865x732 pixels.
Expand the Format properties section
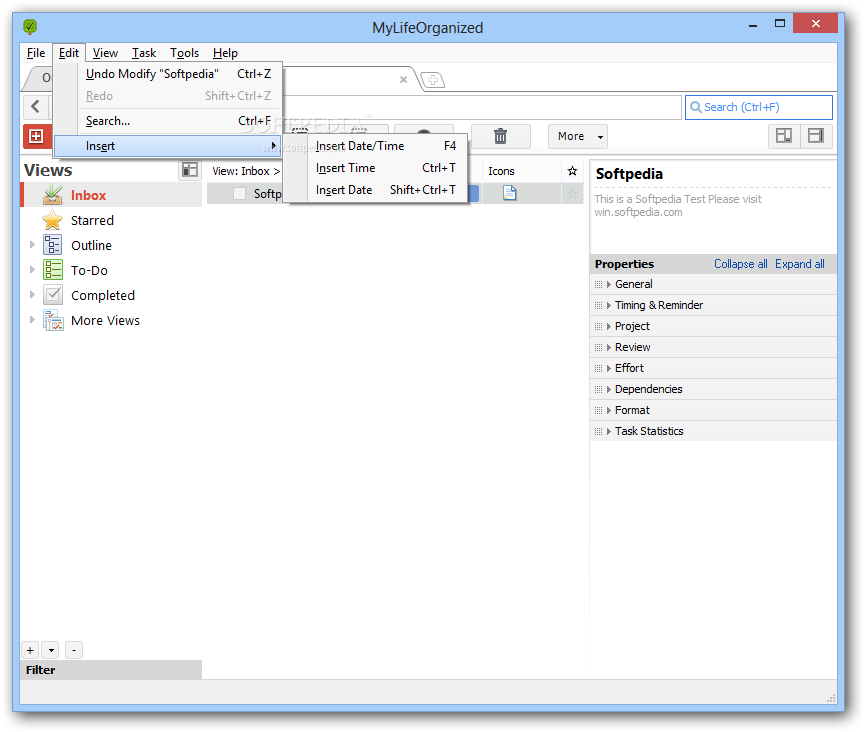608,410
